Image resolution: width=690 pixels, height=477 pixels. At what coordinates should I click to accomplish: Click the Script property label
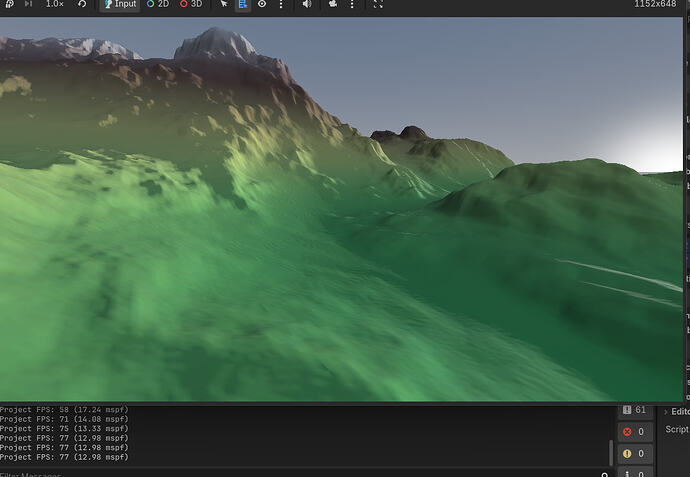(x=677, y=429)
